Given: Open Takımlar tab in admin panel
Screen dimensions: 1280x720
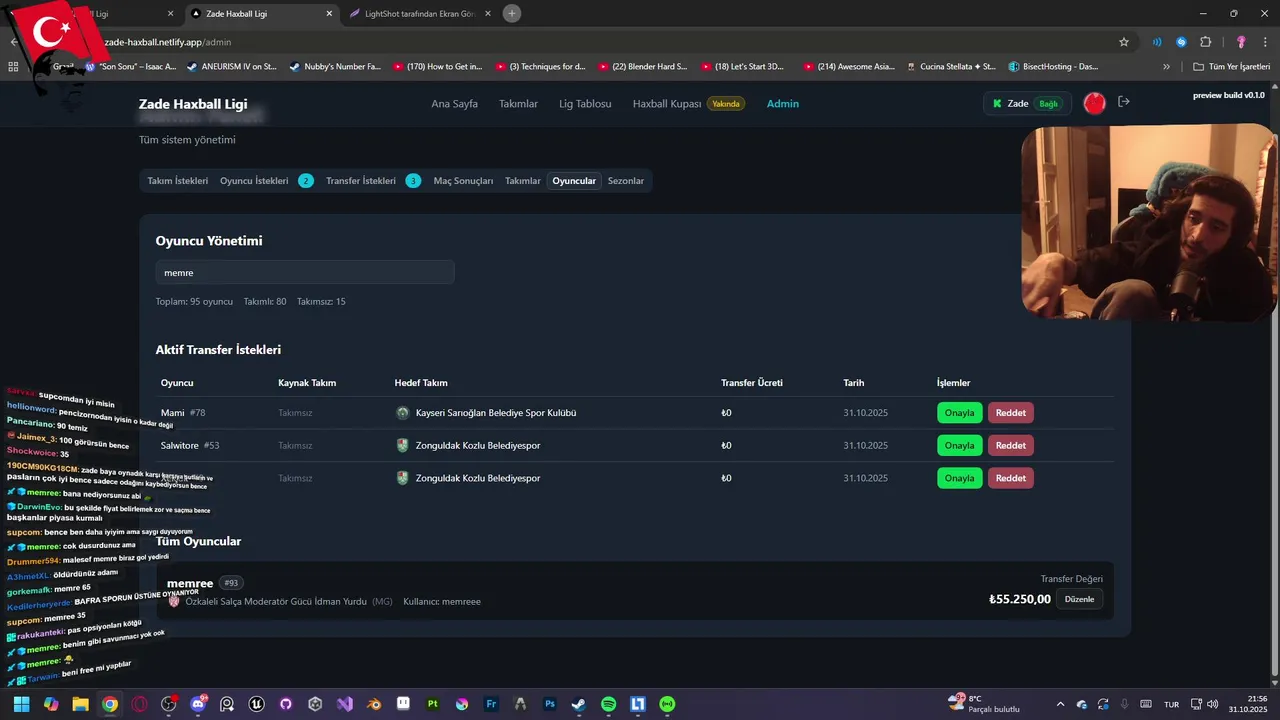Looking at the screenshot, I should 523,181.
